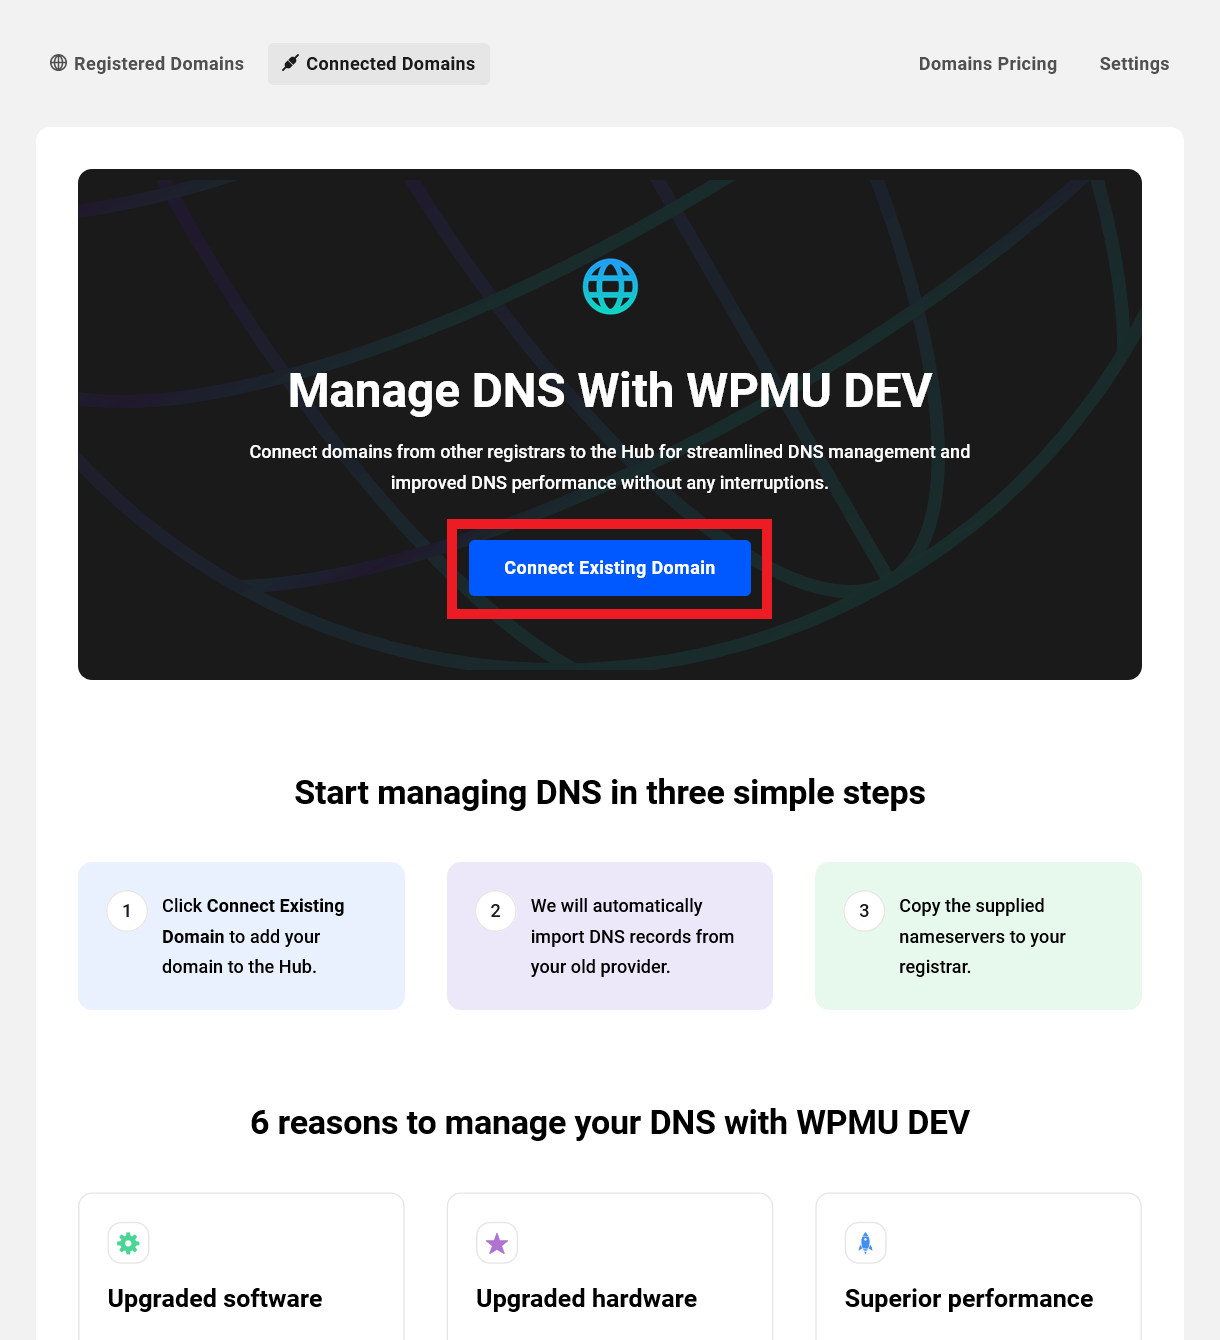Image resolution: width=1220 pixels, height=1340 pixels.
Task: Click the rocket icon above Superior performance
Action: (866, 1243)
